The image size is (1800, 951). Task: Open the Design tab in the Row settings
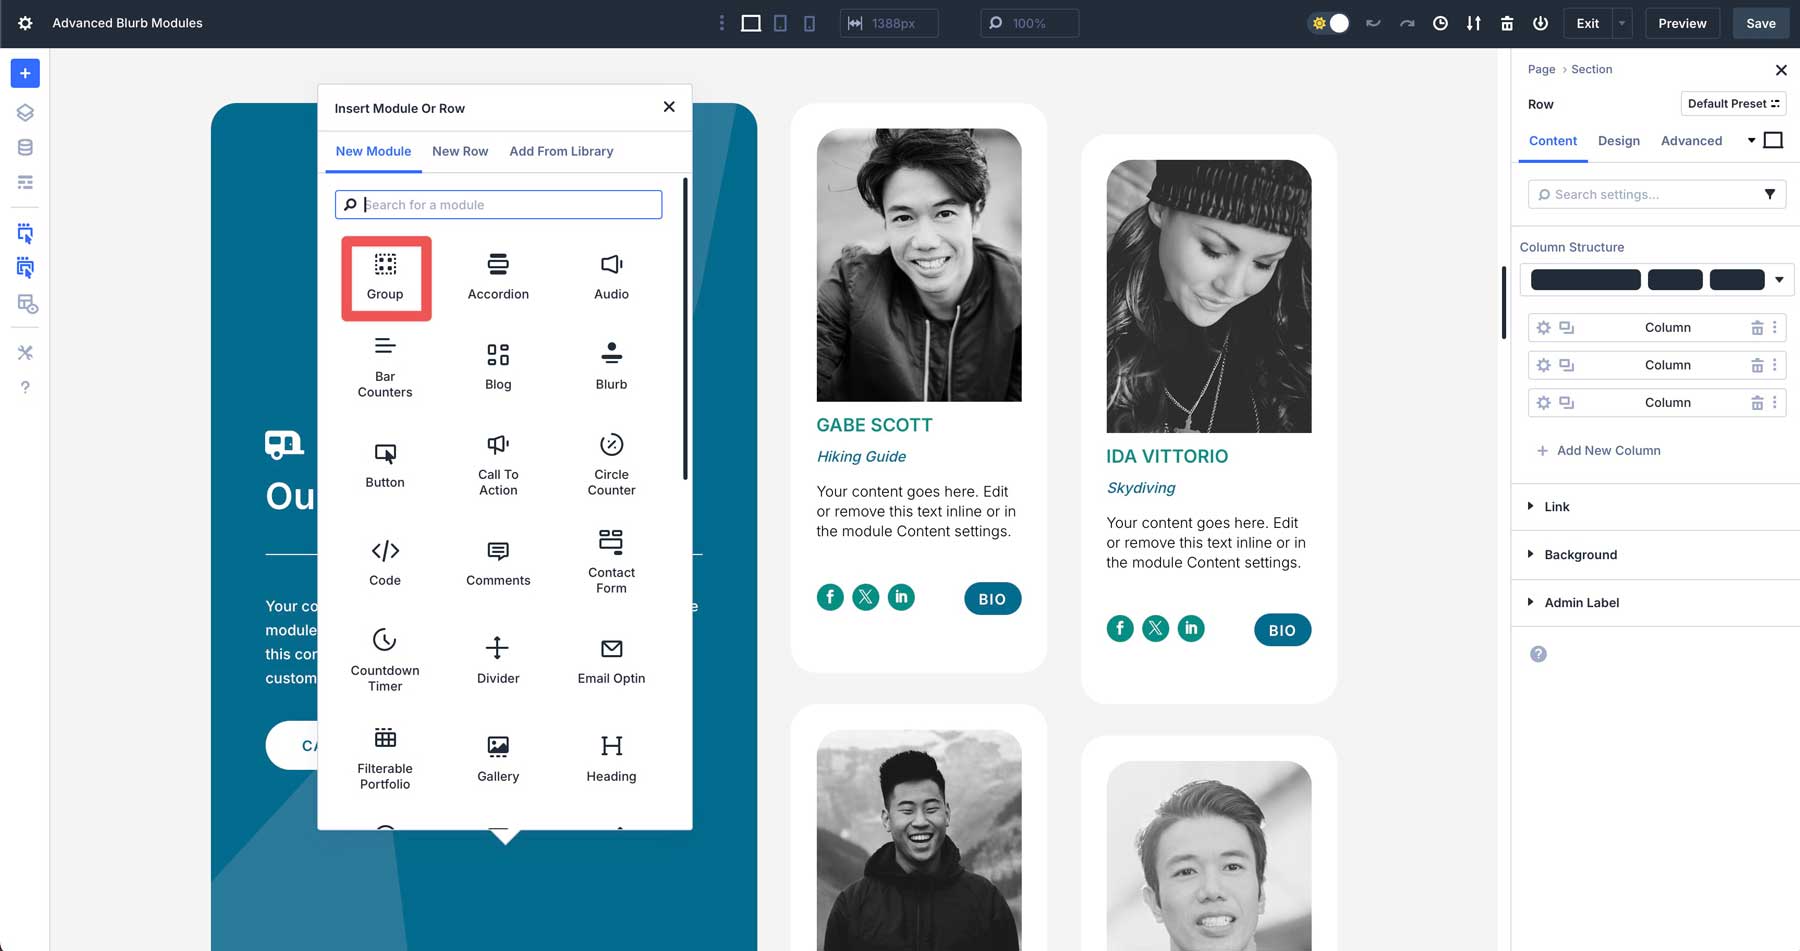pyautogui.click(x=1619, y=141)
